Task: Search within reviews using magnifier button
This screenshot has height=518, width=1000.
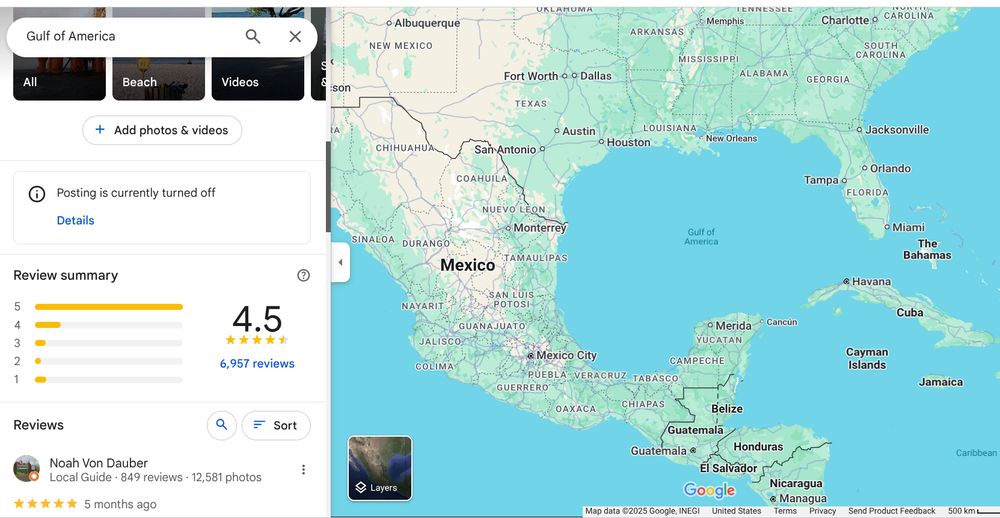Action: pos(221,425)
